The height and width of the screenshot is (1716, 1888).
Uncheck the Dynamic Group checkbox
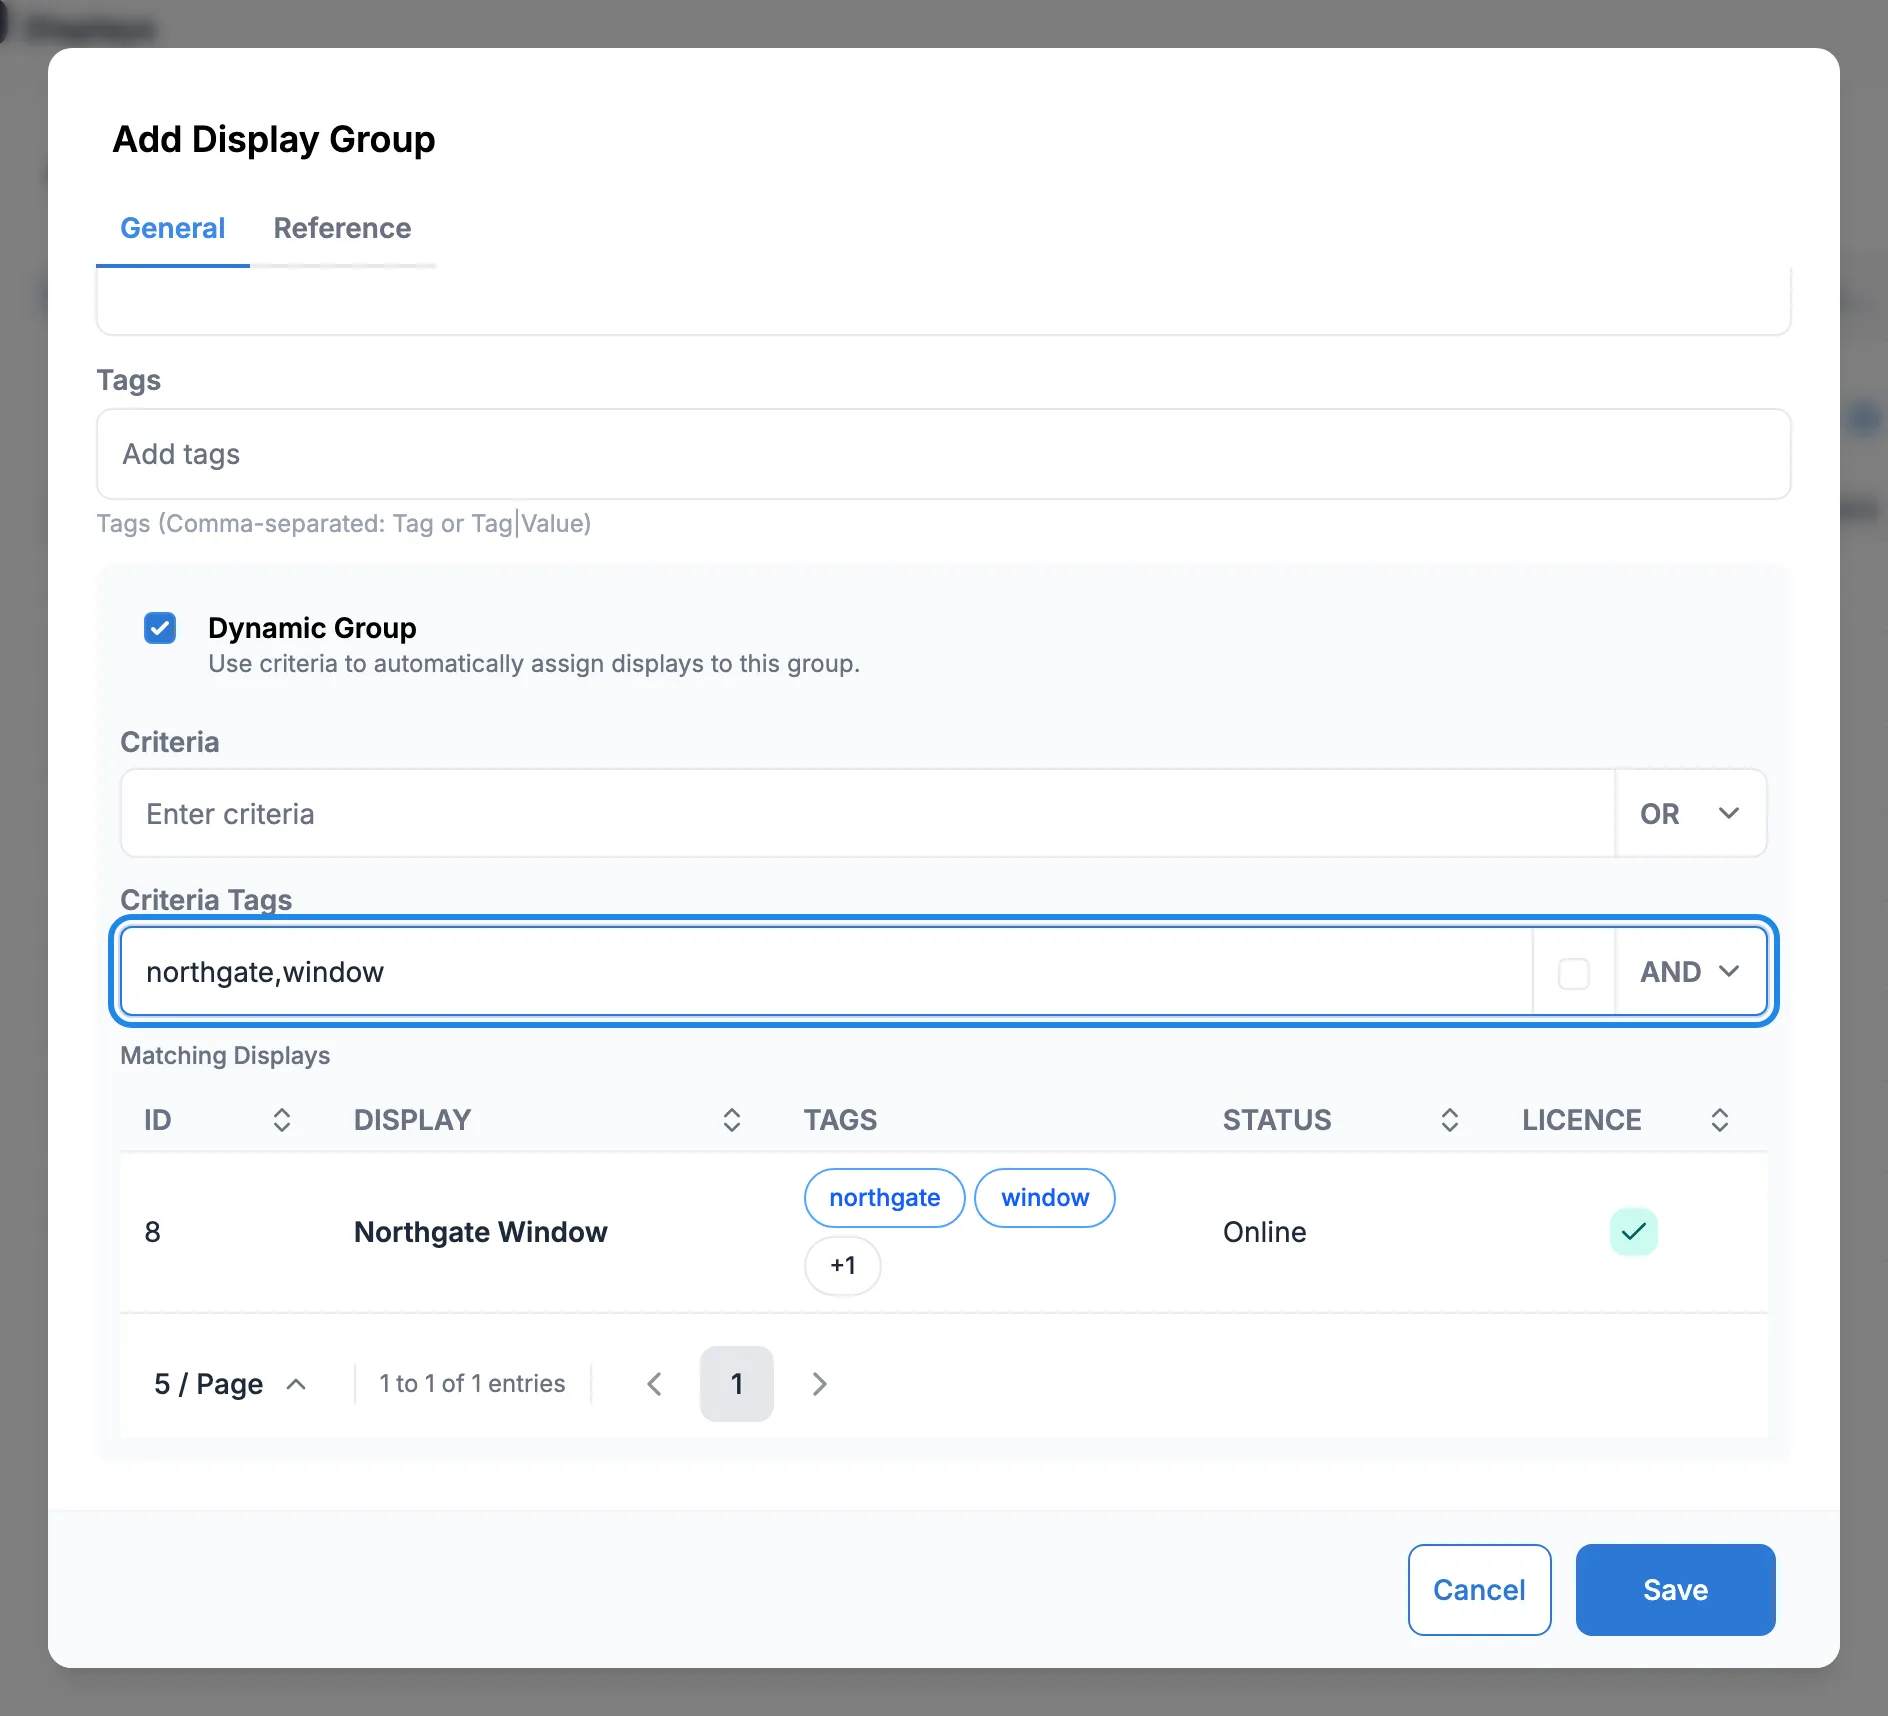(x=160, y=628)
